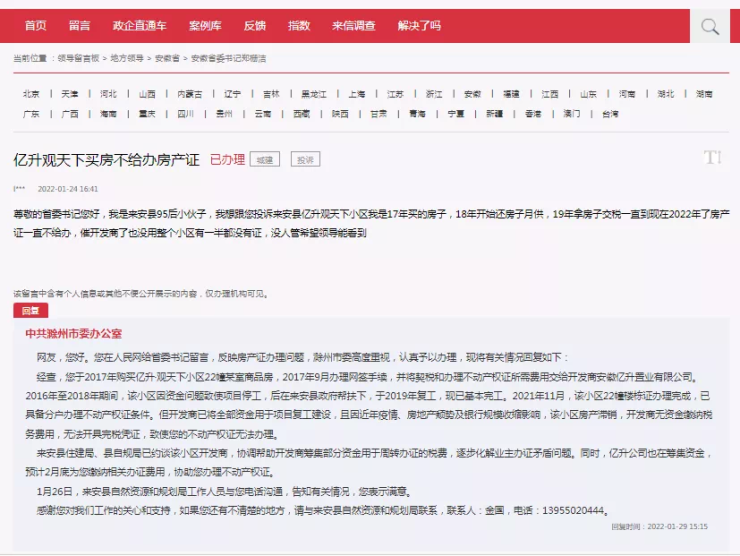Select province 黑龙江
Image resolution: width=740 pixels, height=556 pixels.
point(314,94)
